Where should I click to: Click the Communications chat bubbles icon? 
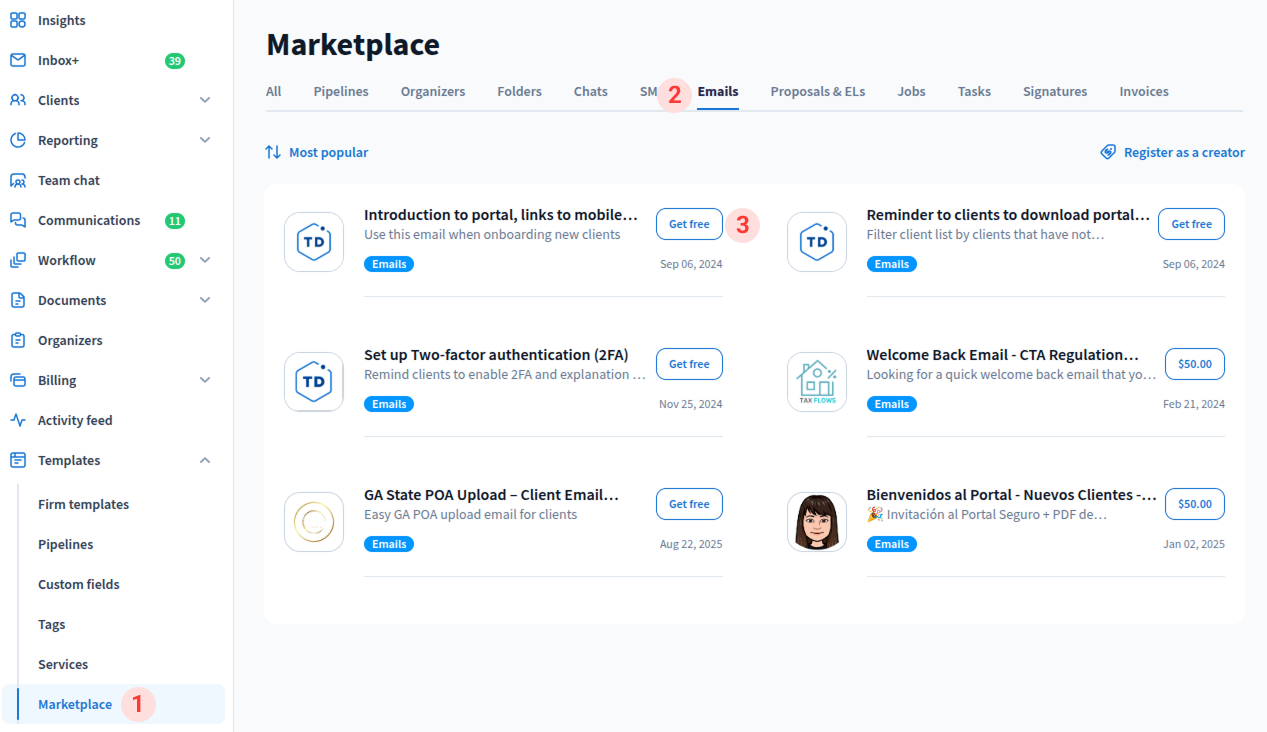[18, 221]
